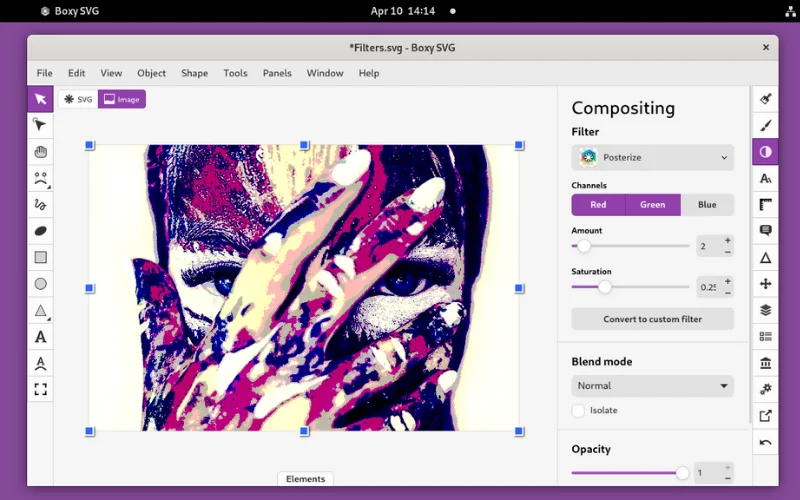Screen dimensions: 800x500
Task: Click Convert to custom filter button
Action: tap(652, 319)
